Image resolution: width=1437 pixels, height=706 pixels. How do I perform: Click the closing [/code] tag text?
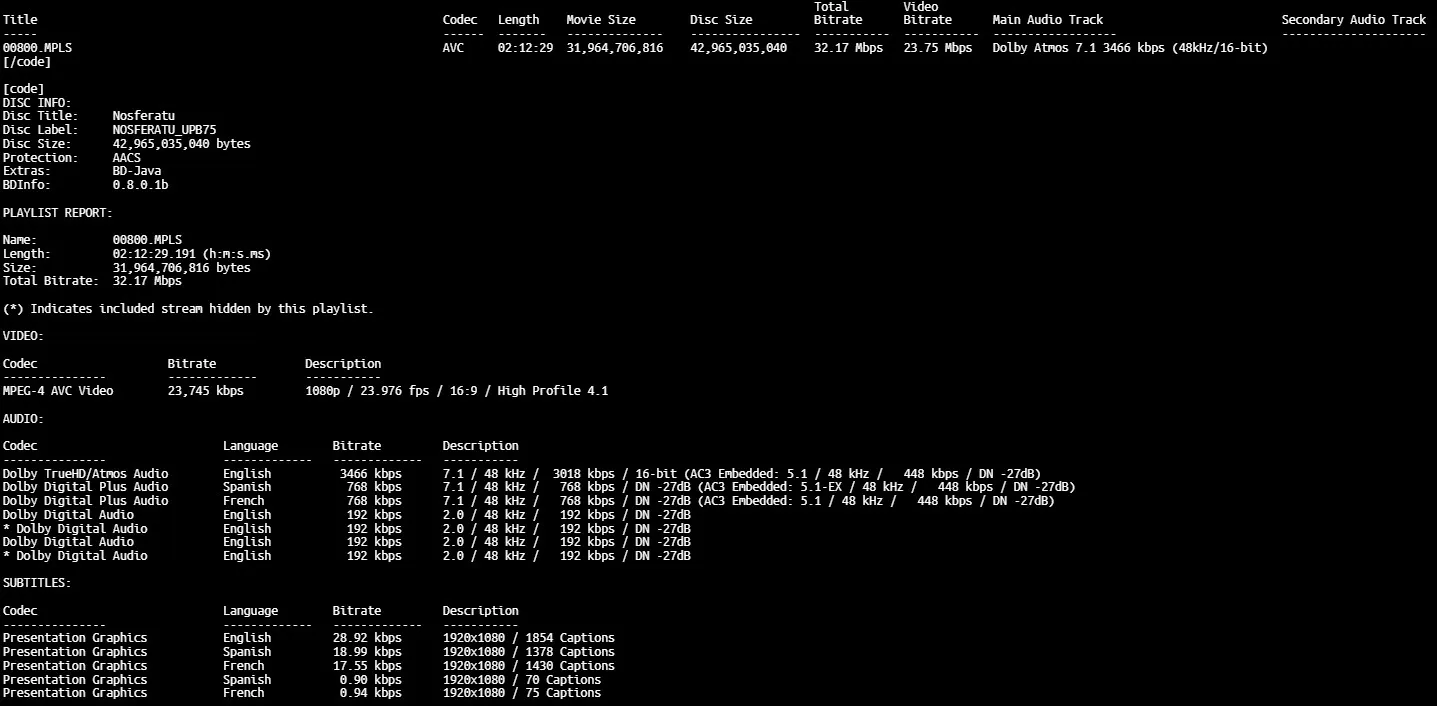click(x=27, y=62)
